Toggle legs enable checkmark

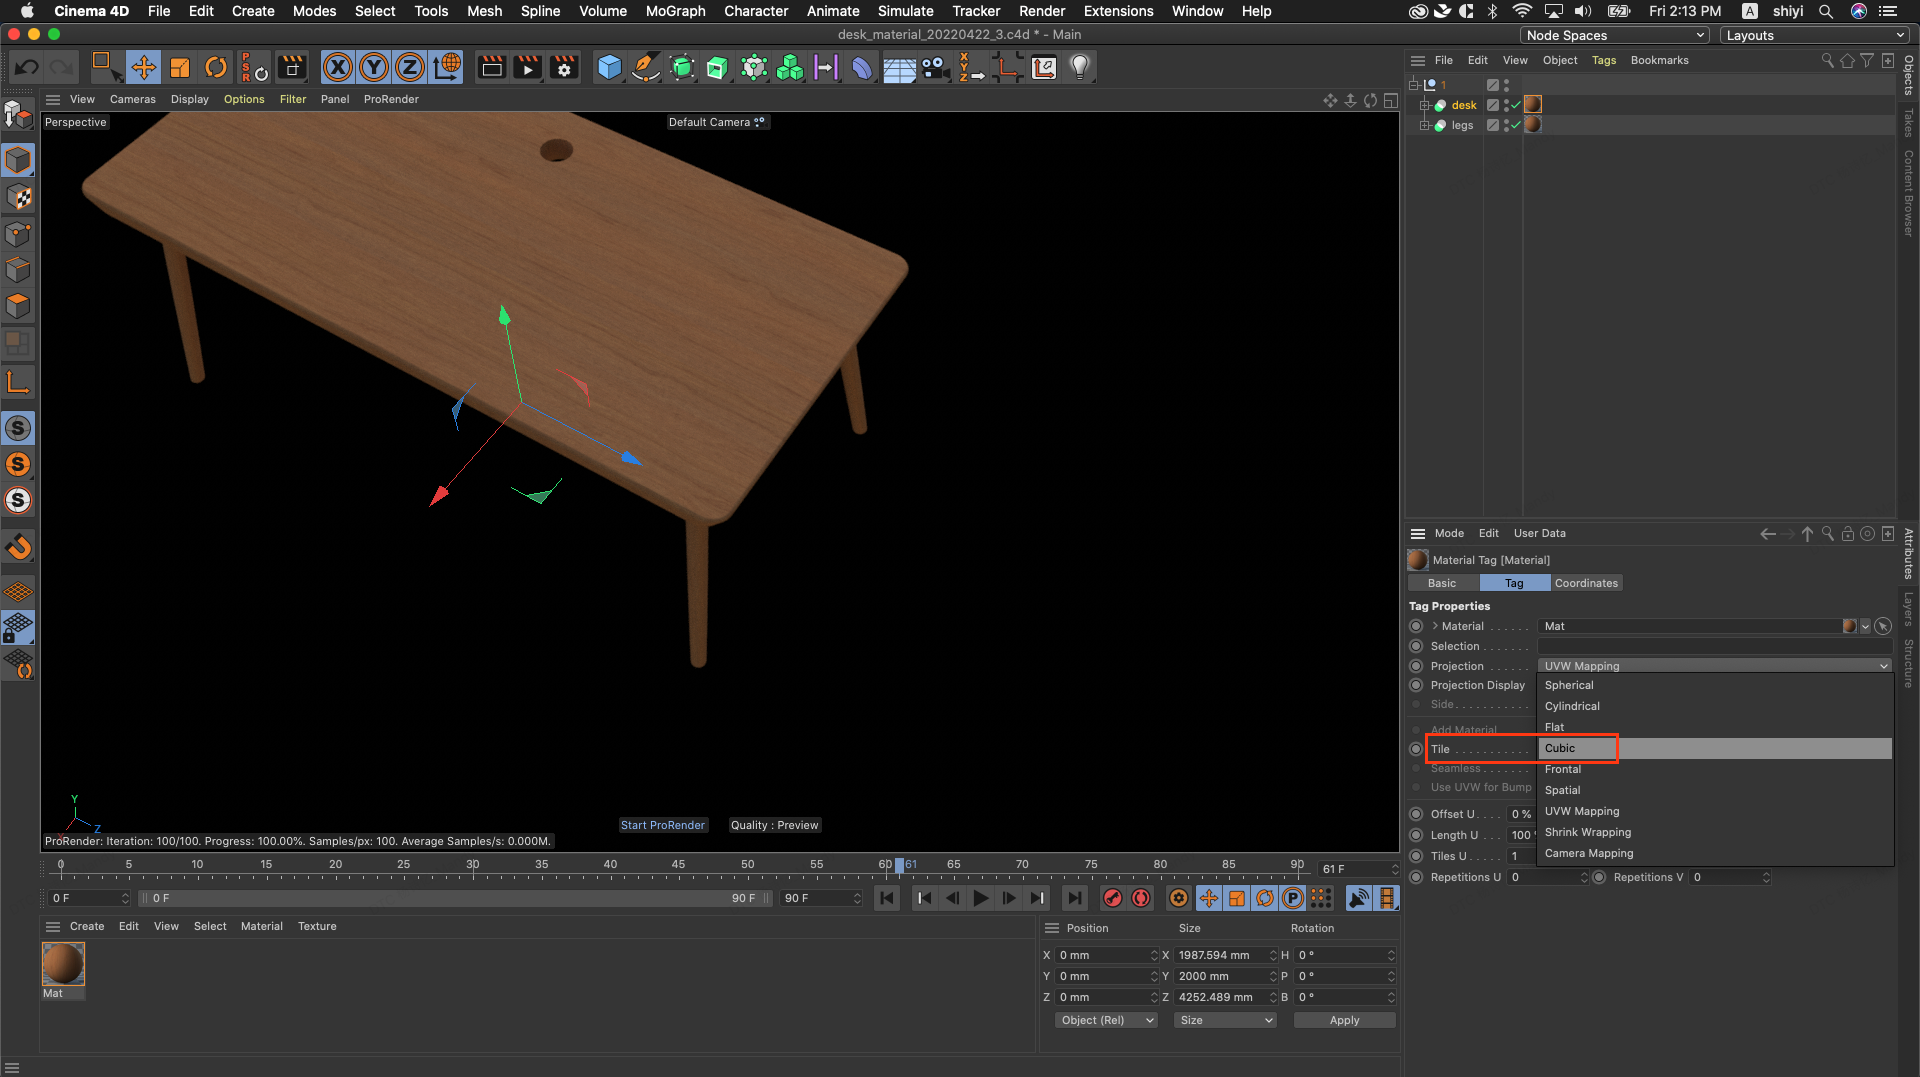(x=1516, y=125)
